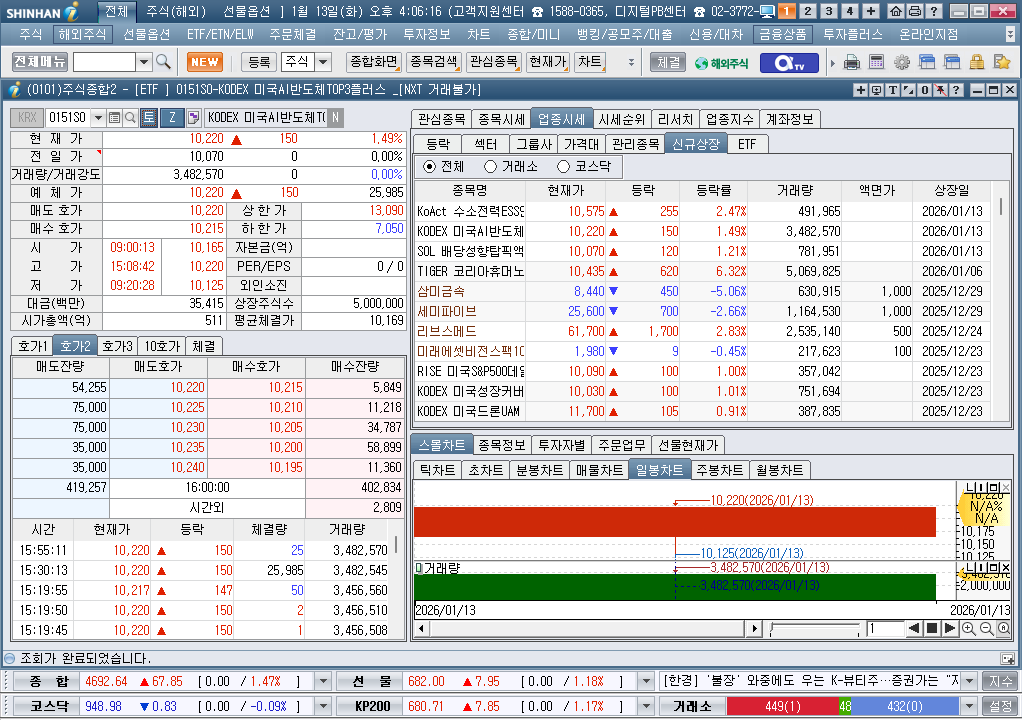Click the home icon in the top title bar
The width and height of the screenshot is (1022, 720).
(x=896, y=11)
